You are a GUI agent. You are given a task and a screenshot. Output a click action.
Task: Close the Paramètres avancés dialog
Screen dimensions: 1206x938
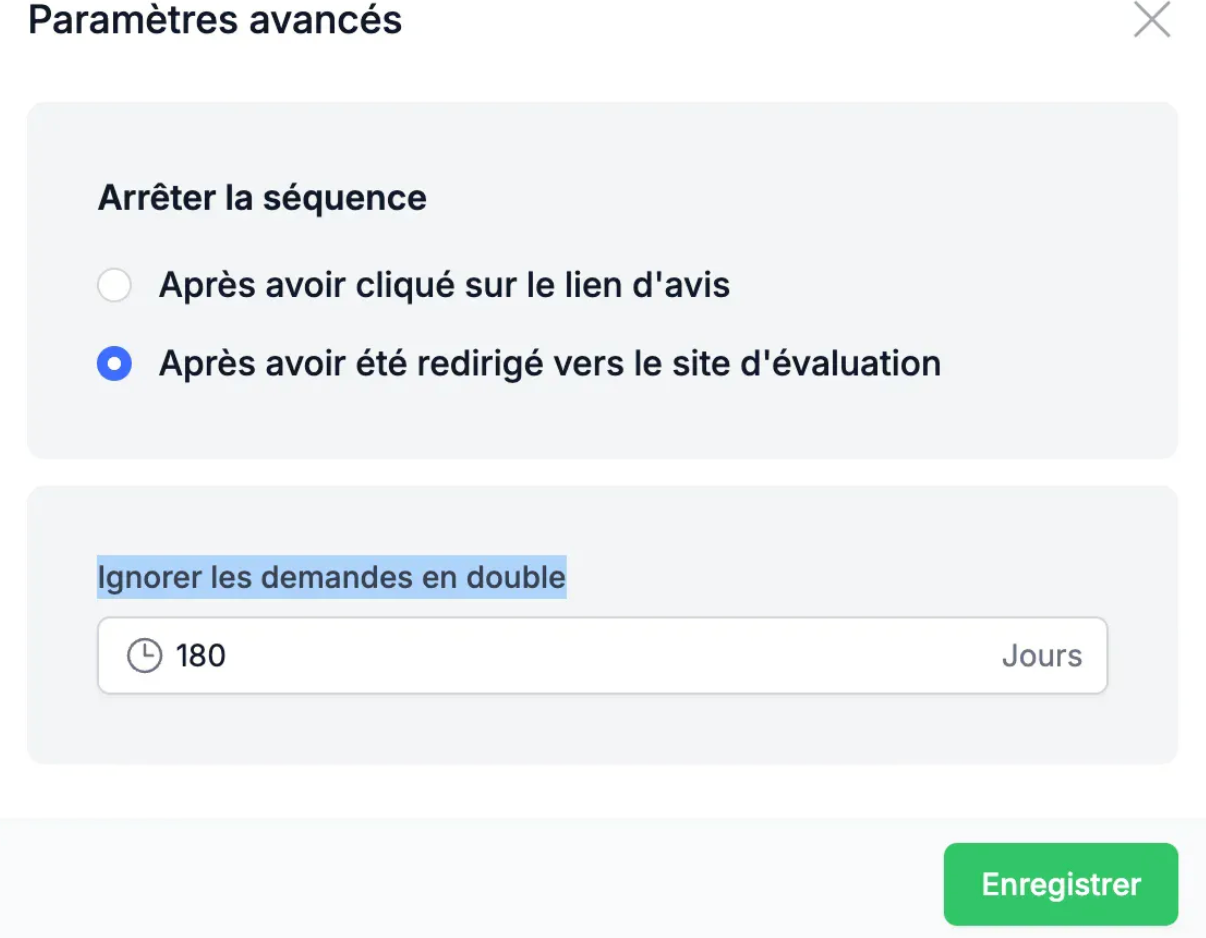point(1151,20)
